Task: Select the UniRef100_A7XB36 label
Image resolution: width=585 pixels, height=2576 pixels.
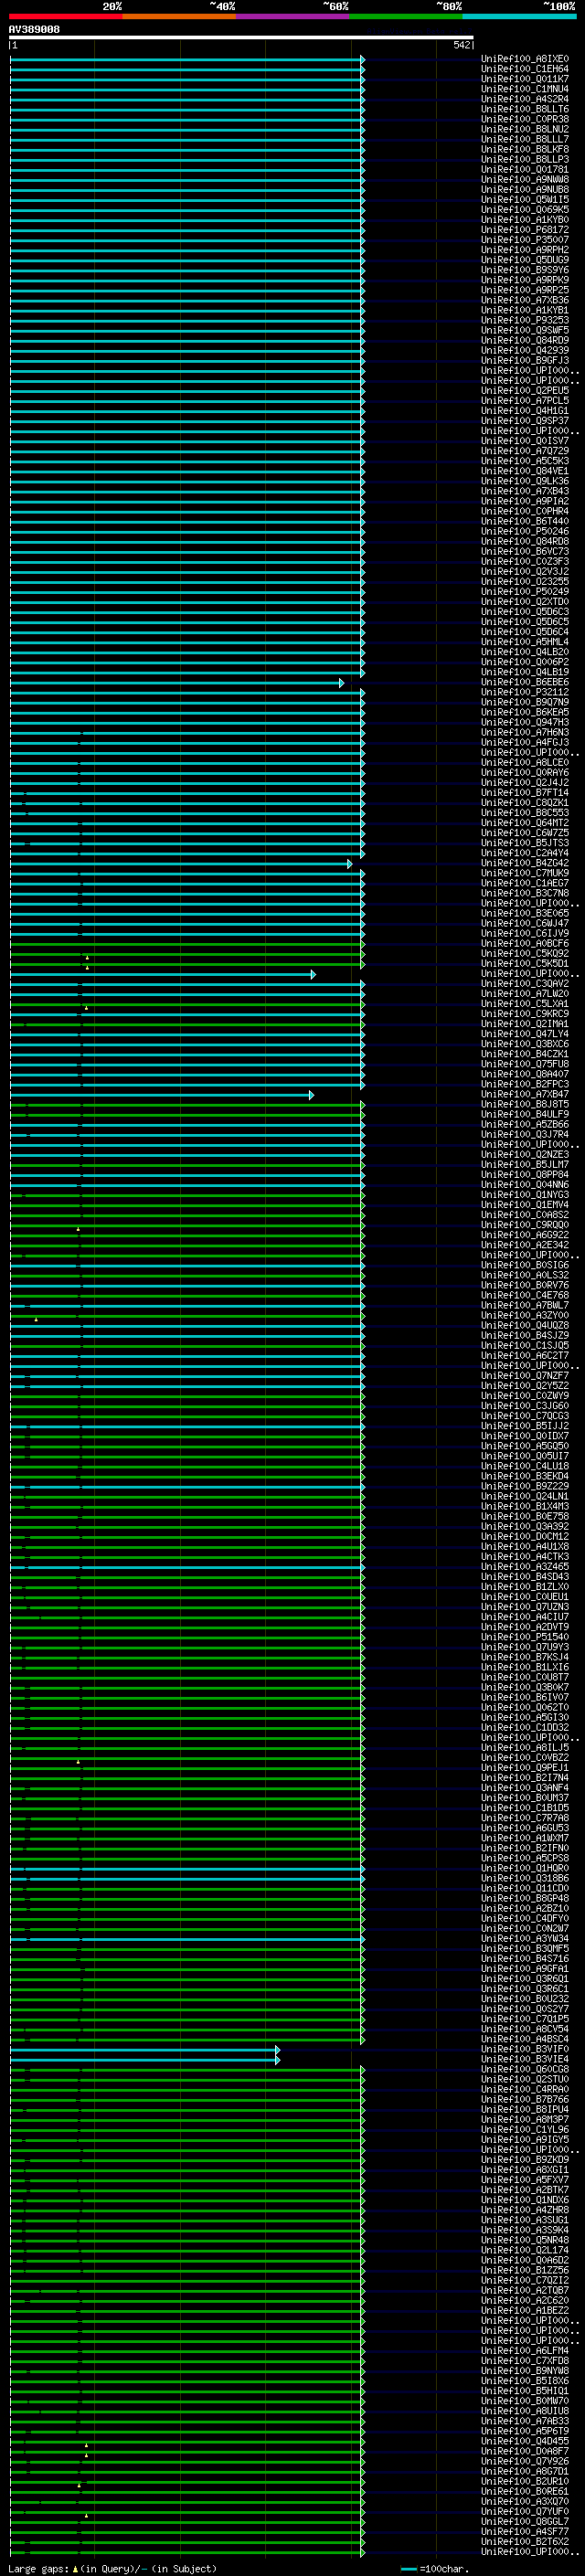Action: click(525, 300)
